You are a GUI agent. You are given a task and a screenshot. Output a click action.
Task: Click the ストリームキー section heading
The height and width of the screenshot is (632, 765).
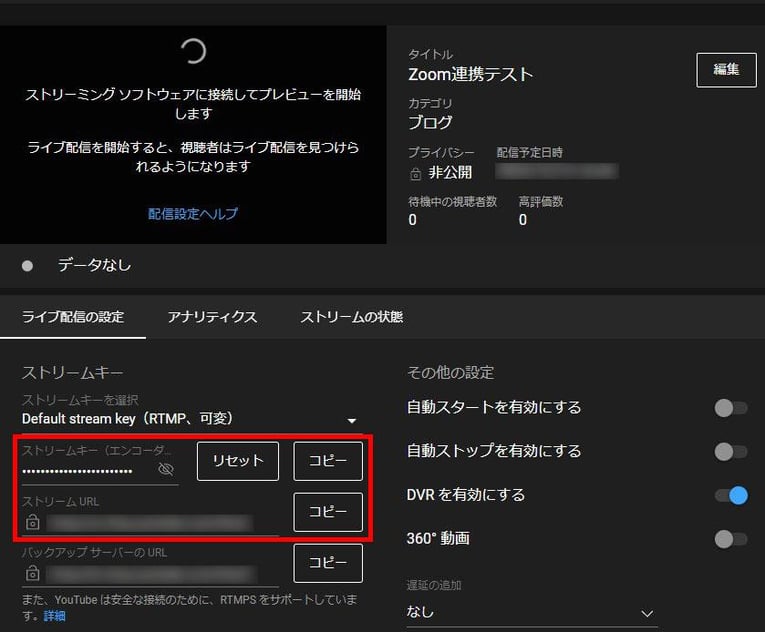(72, 373)
